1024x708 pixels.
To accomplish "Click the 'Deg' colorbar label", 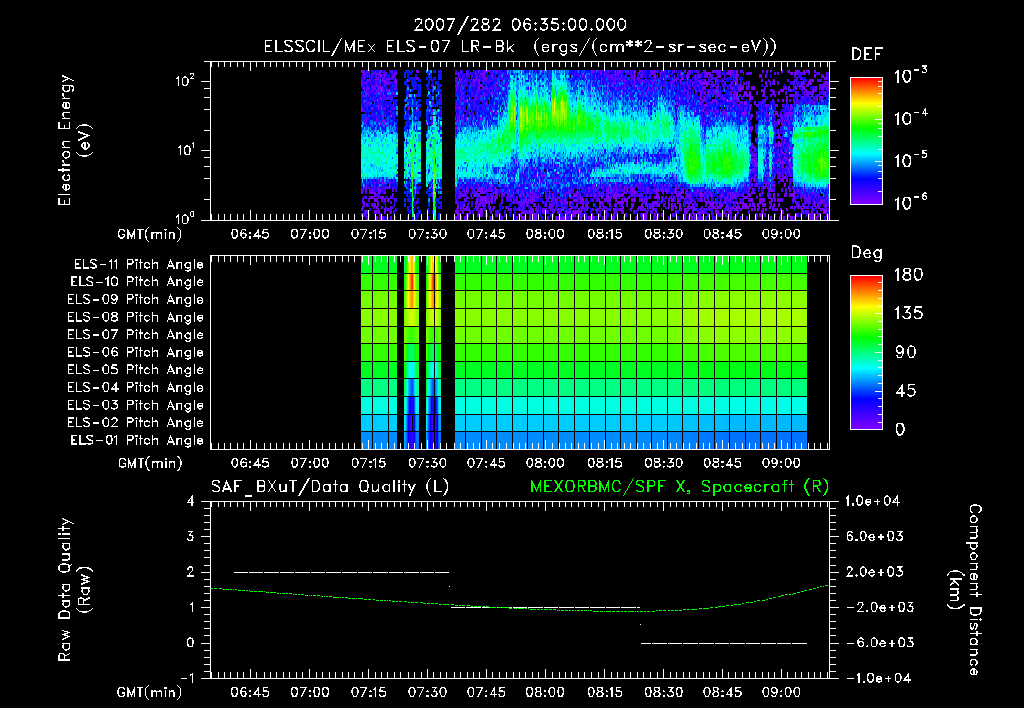I will pyautogui.click(x=867, y=253).
